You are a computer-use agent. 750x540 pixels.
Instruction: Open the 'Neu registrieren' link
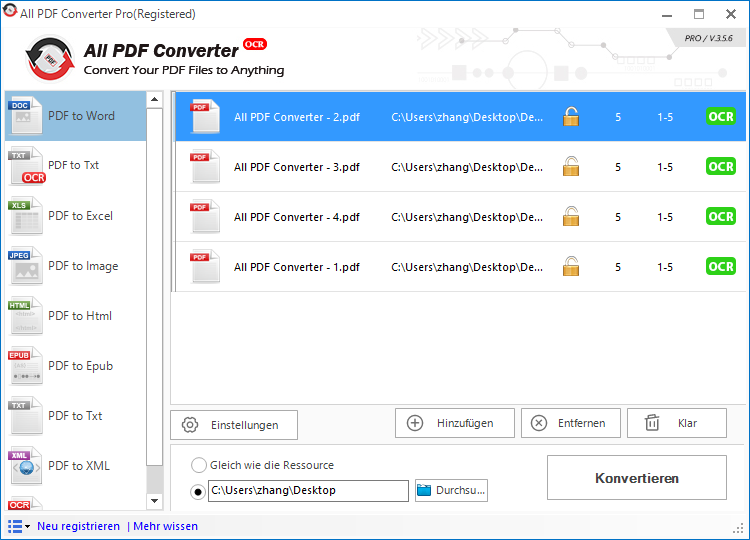point(78,526)
